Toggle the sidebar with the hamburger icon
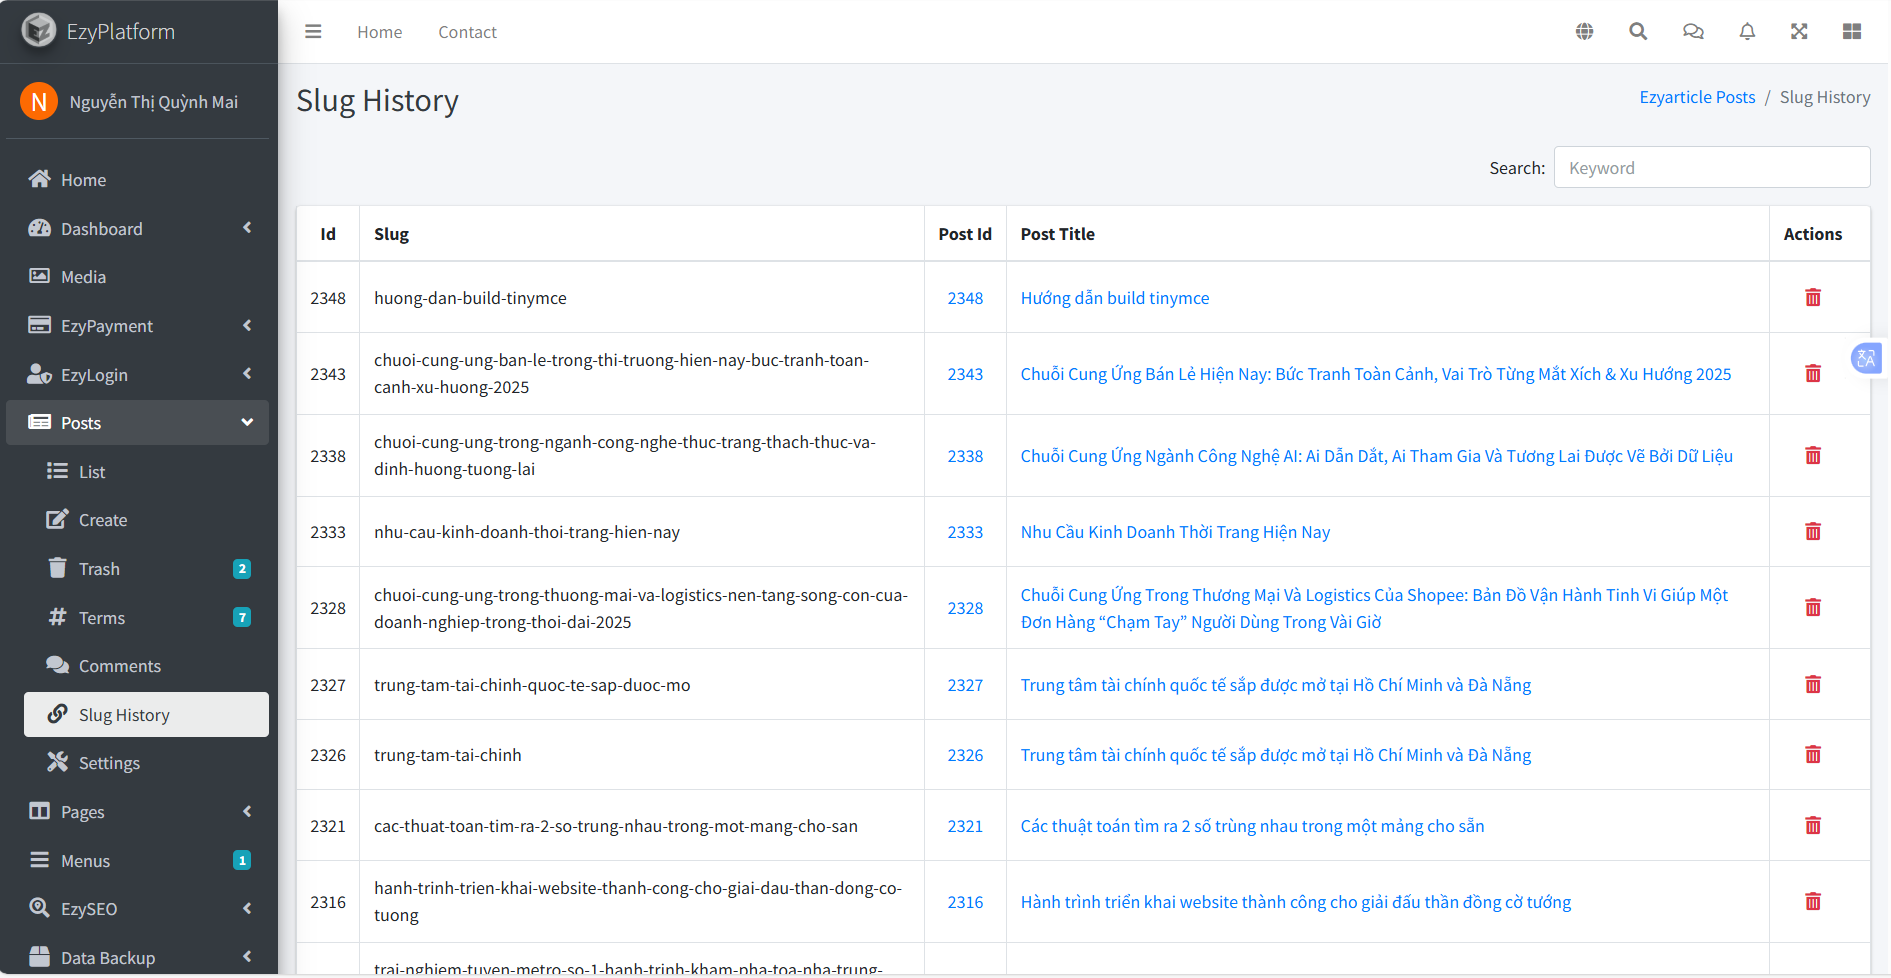1891x978 pixels. tap(313, 31)
